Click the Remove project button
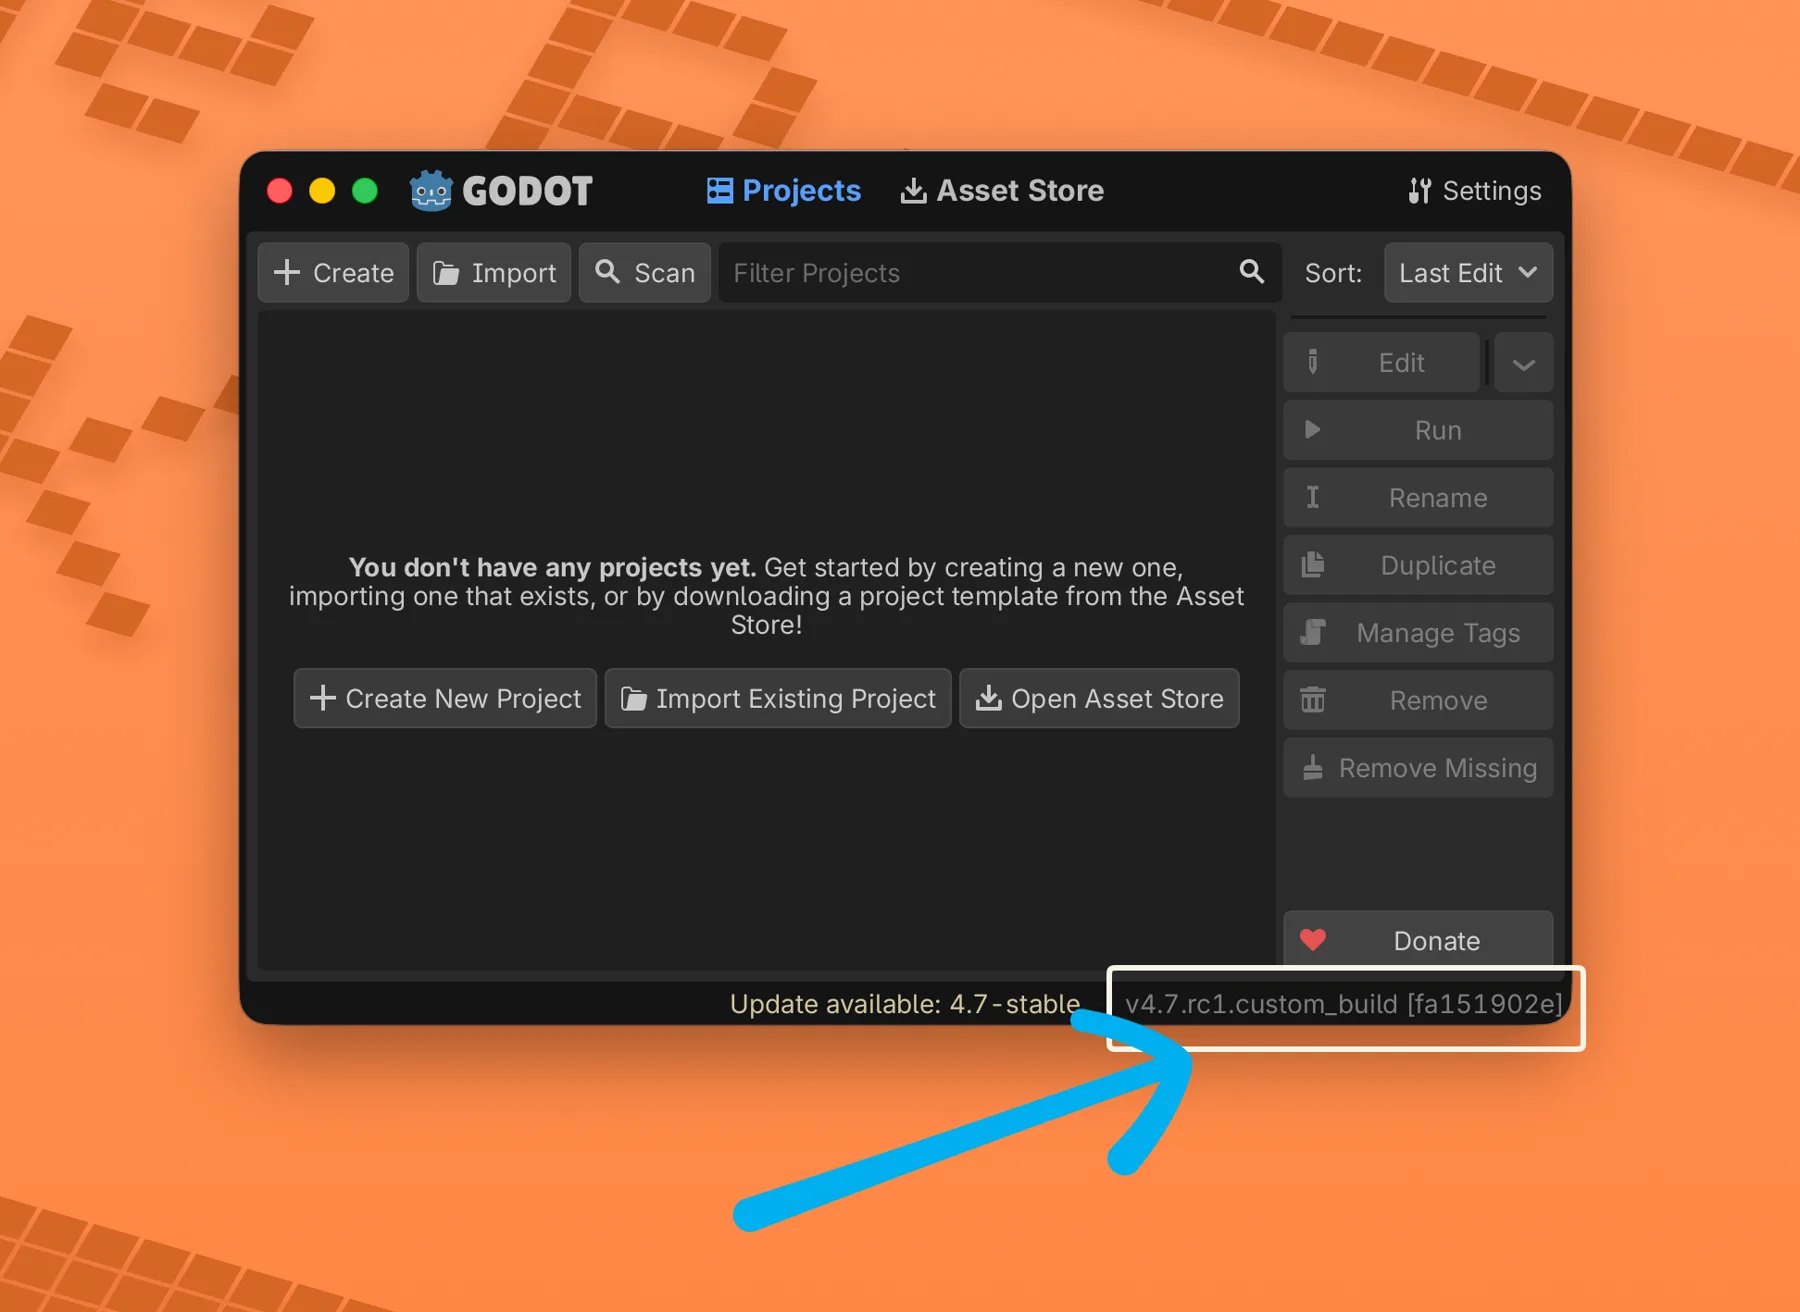1800x1312 pixels. click(1418, 701)
